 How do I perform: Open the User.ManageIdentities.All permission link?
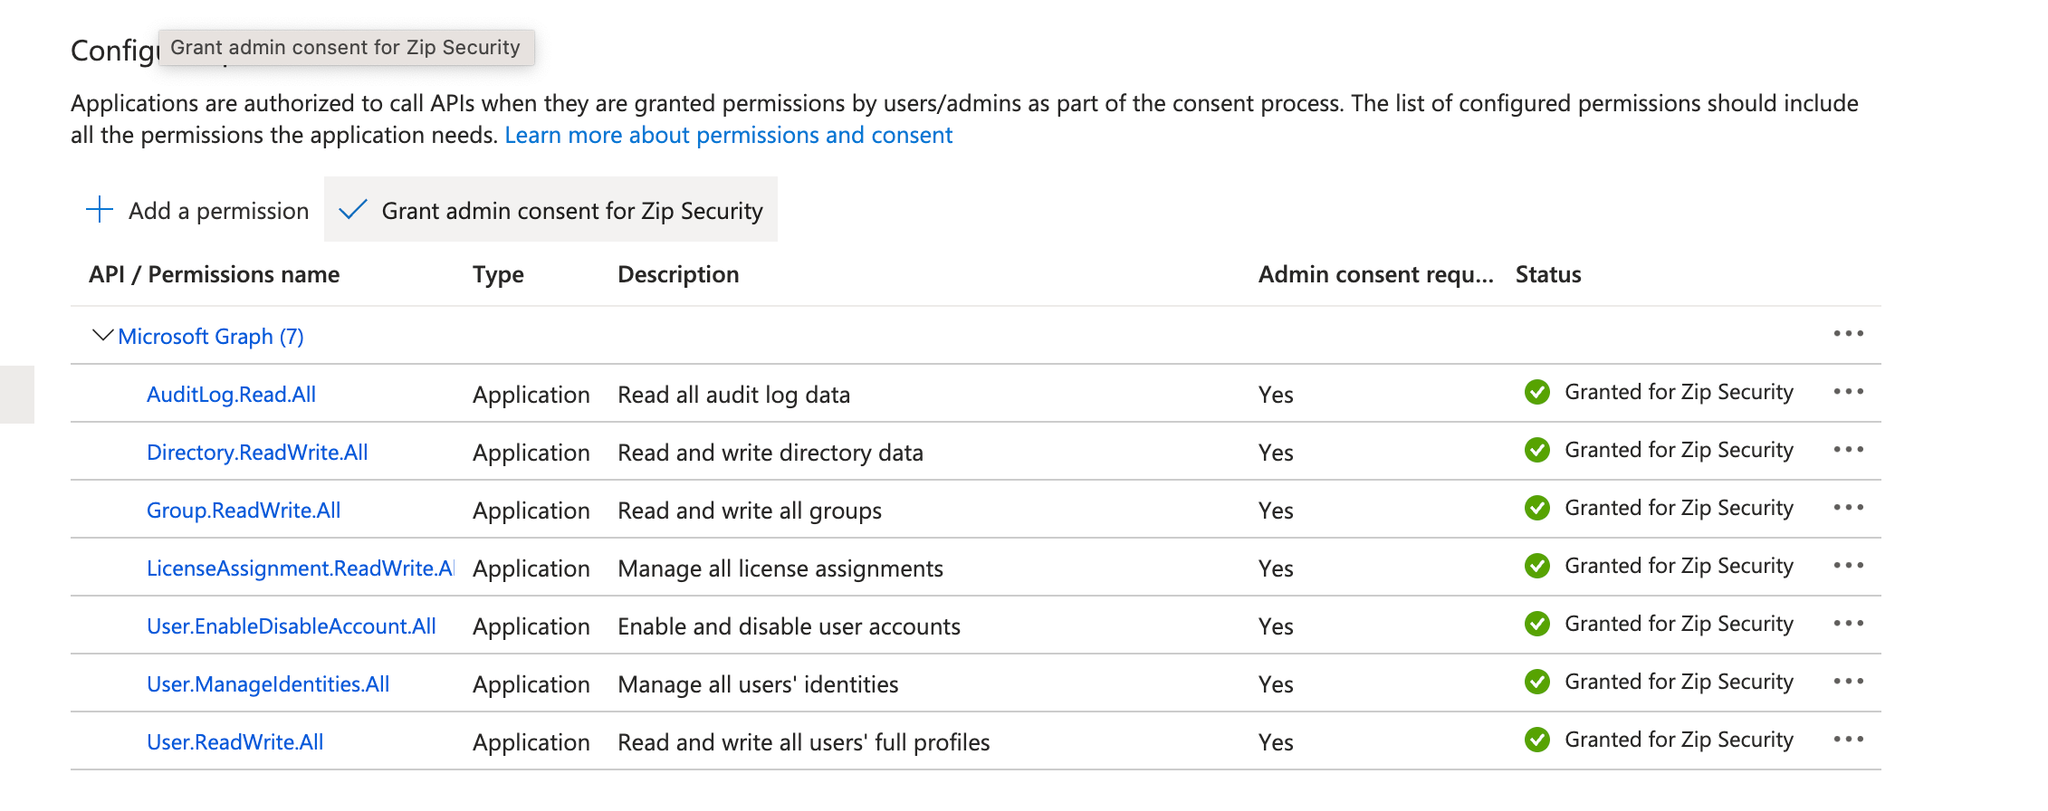pyautogui.click(x=268, y=684)
